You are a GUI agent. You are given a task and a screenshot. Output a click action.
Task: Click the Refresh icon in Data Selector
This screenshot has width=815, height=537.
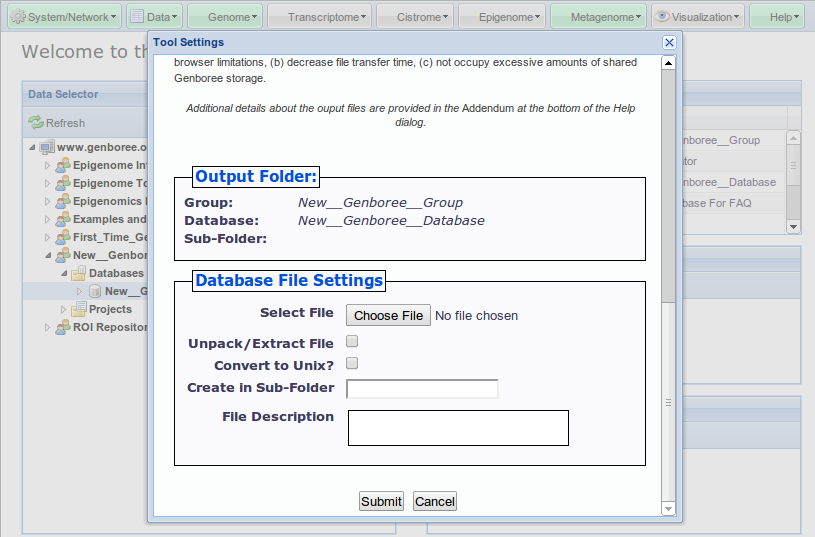point(36,123)
